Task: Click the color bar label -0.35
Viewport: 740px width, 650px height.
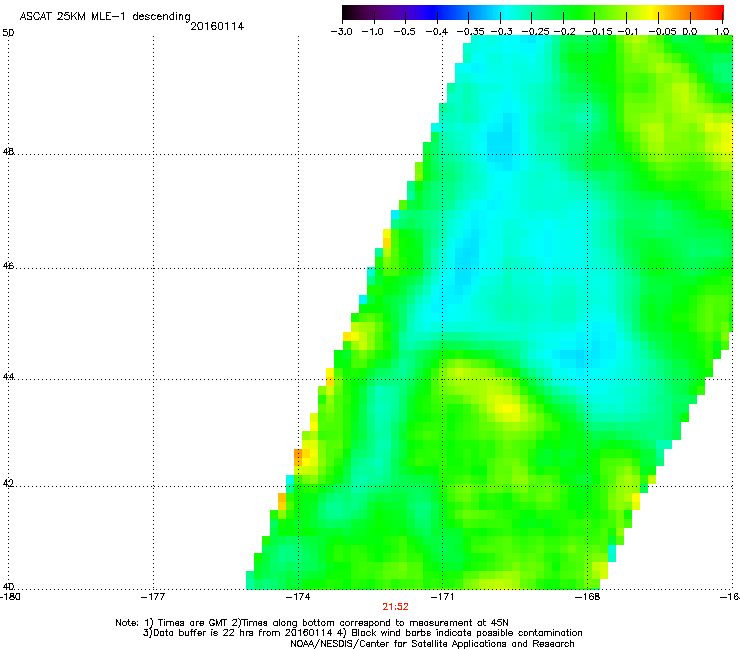Action: click(x=471, y=32)
